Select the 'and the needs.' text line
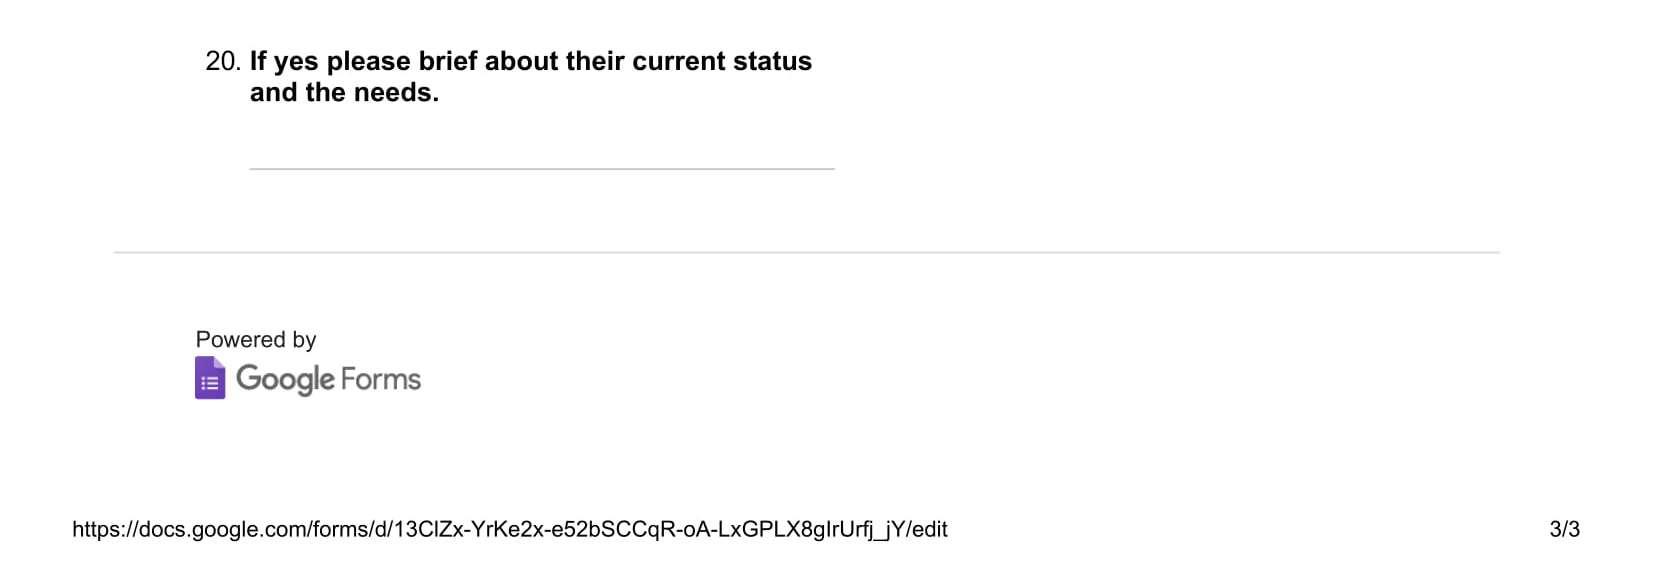This screenshot has height=584, width=1653. point(344,93)
